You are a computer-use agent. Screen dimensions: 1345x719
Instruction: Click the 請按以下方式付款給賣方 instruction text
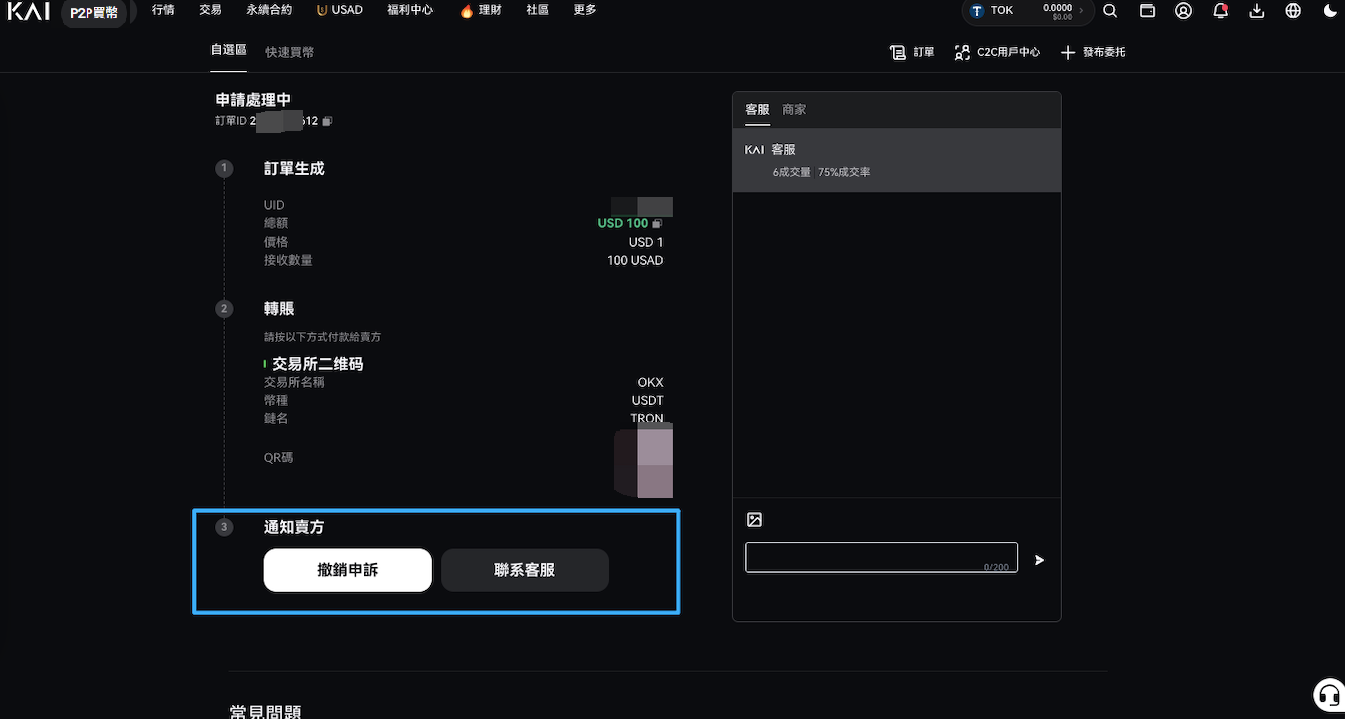(322, 337)
